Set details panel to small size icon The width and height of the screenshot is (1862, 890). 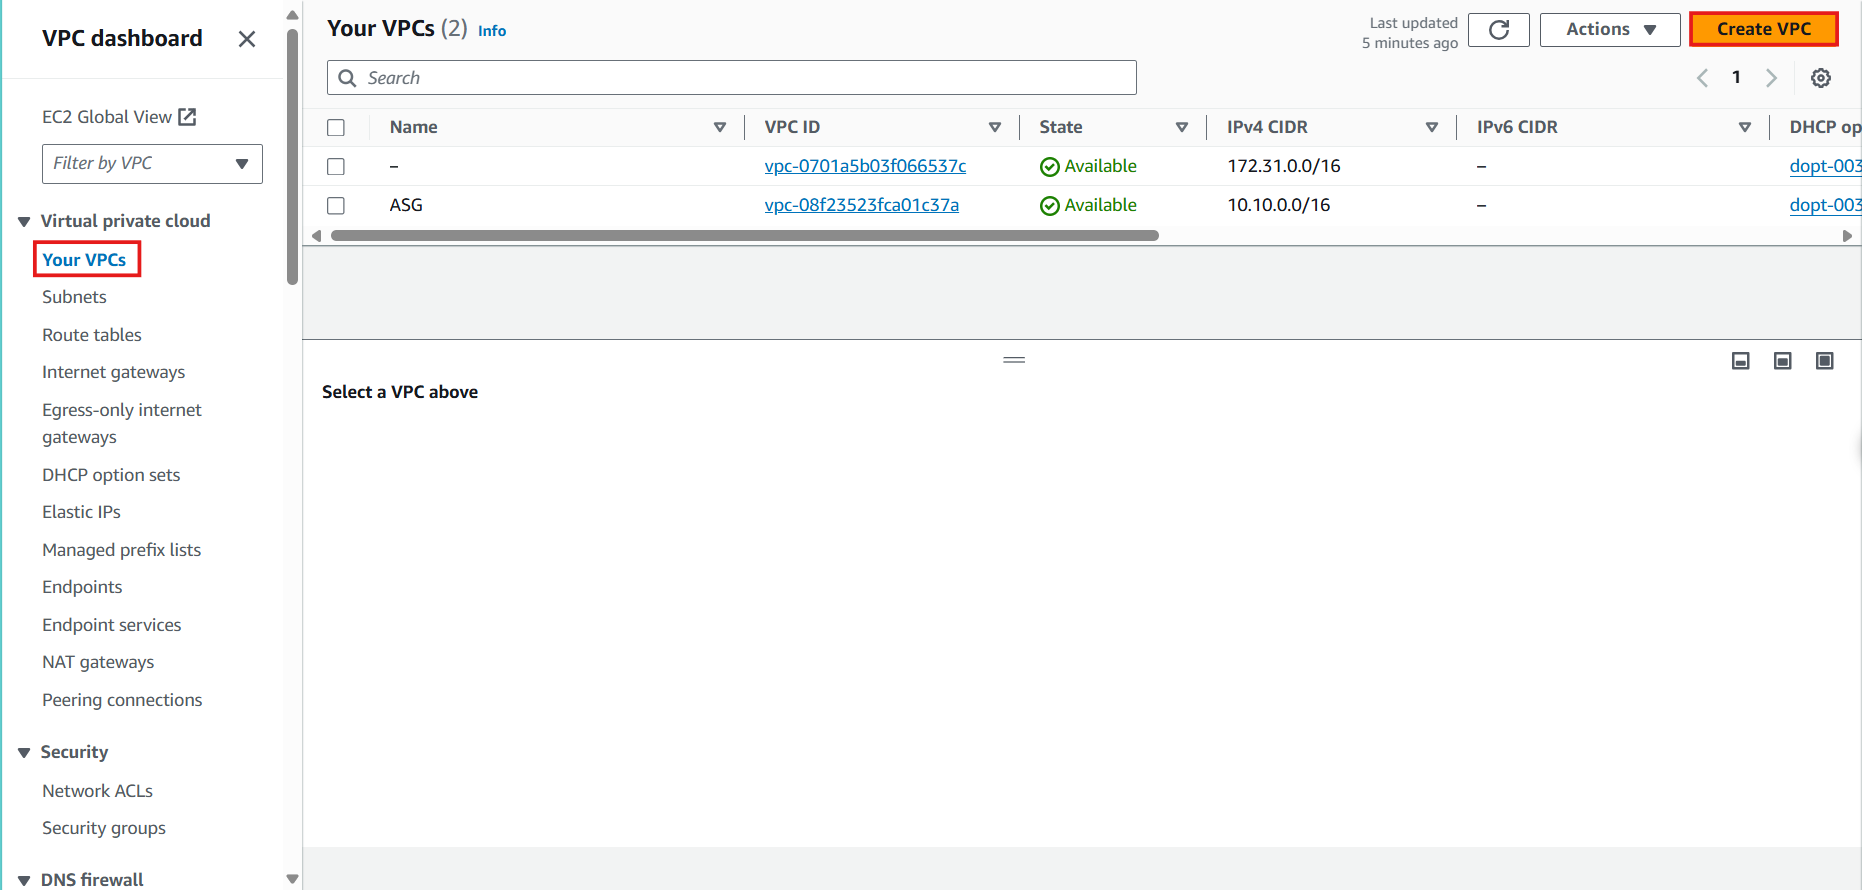(x=1741, y=361)
